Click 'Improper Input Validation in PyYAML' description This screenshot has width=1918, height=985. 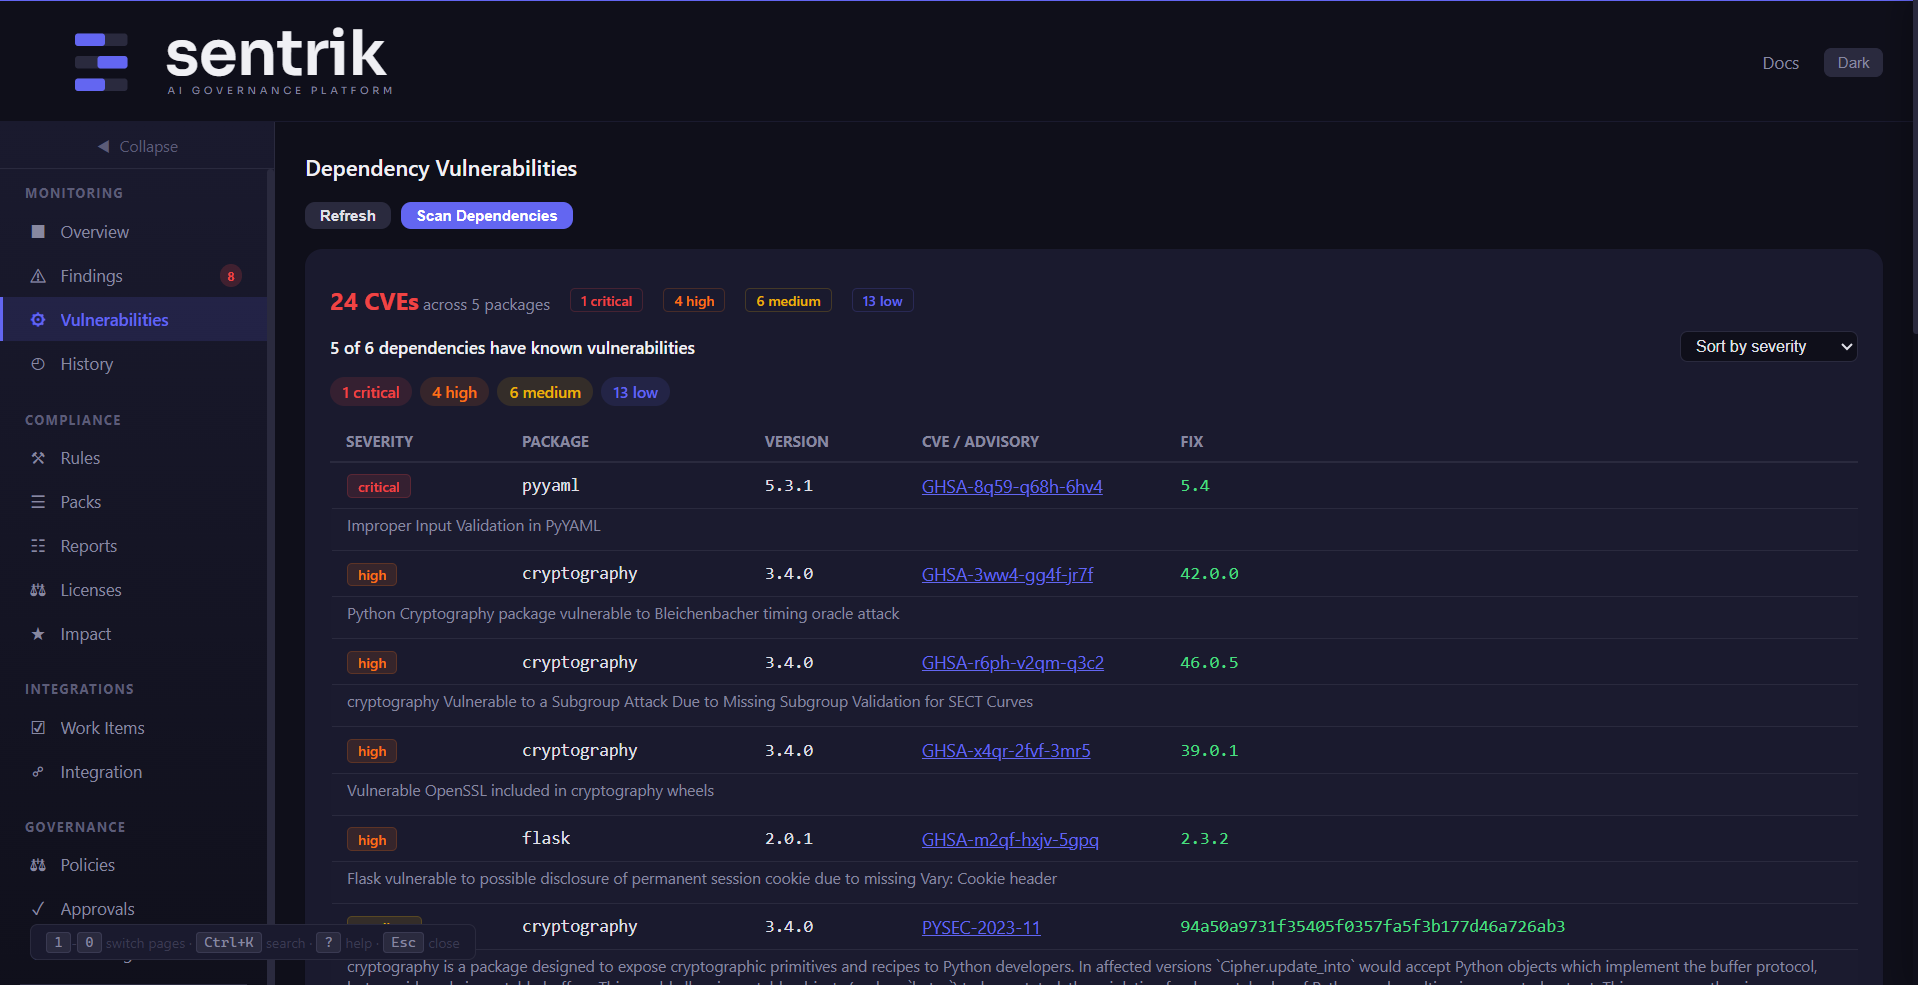pyautogui.click(x=473, y=526)
